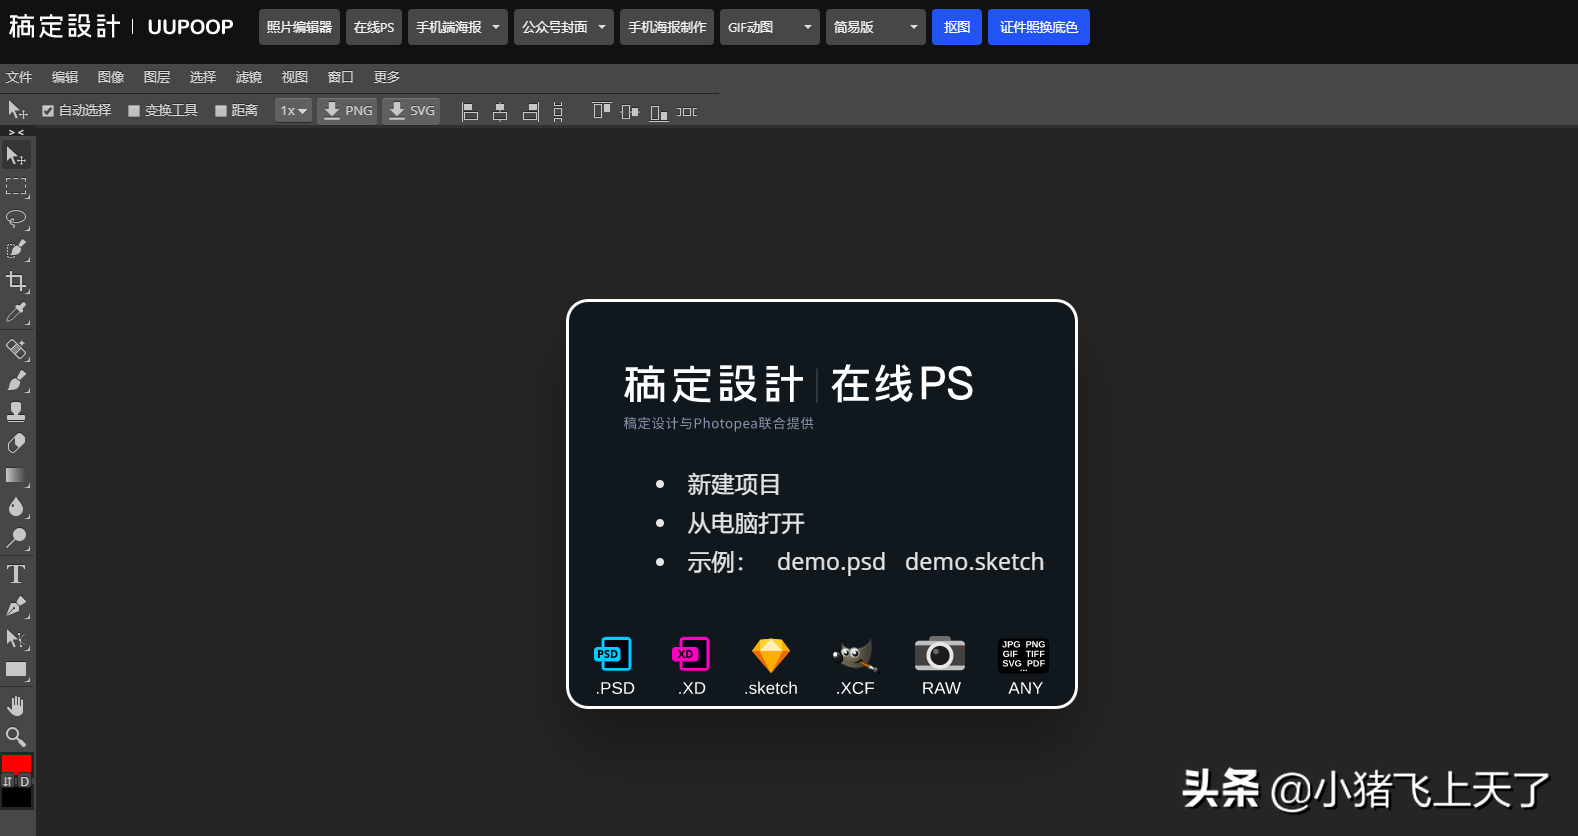
Task: Click the align right edges icon
Action: tap(531, 112)
